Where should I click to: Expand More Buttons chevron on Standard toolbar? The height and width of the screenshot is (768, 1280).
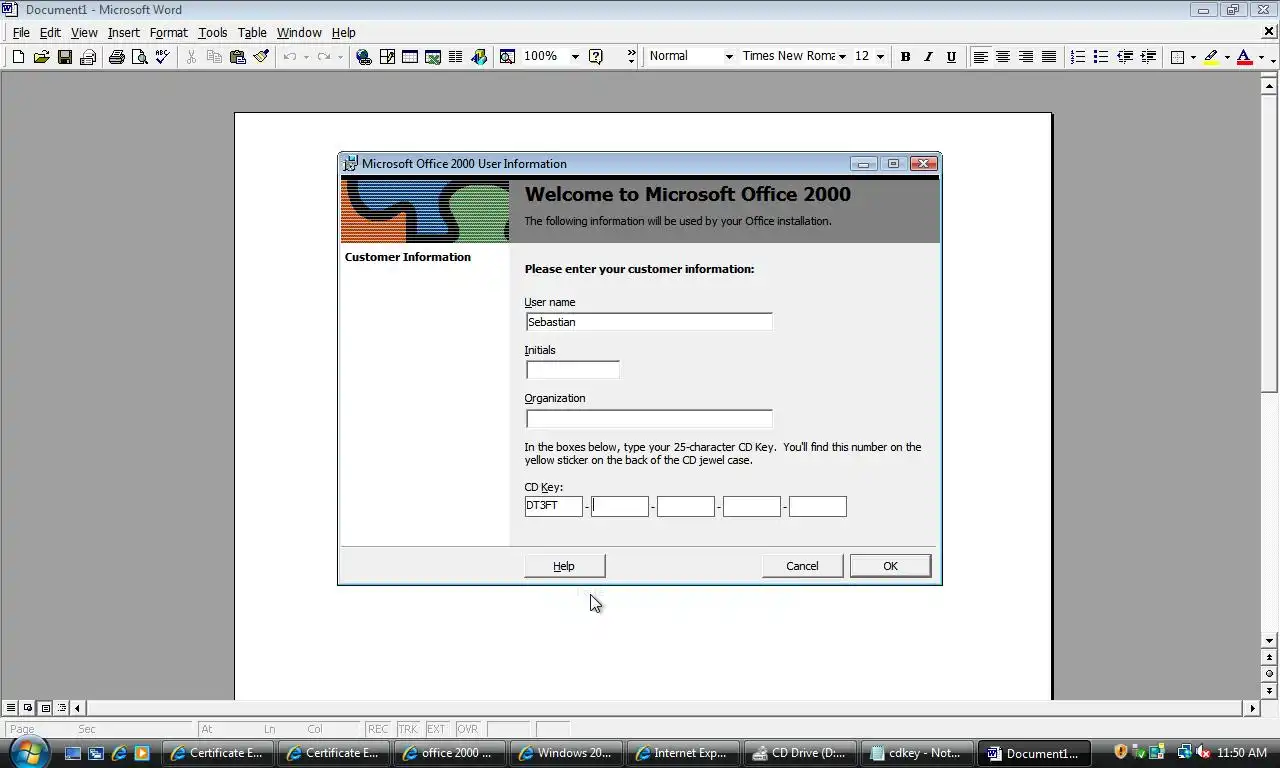[x=631, y=57]
